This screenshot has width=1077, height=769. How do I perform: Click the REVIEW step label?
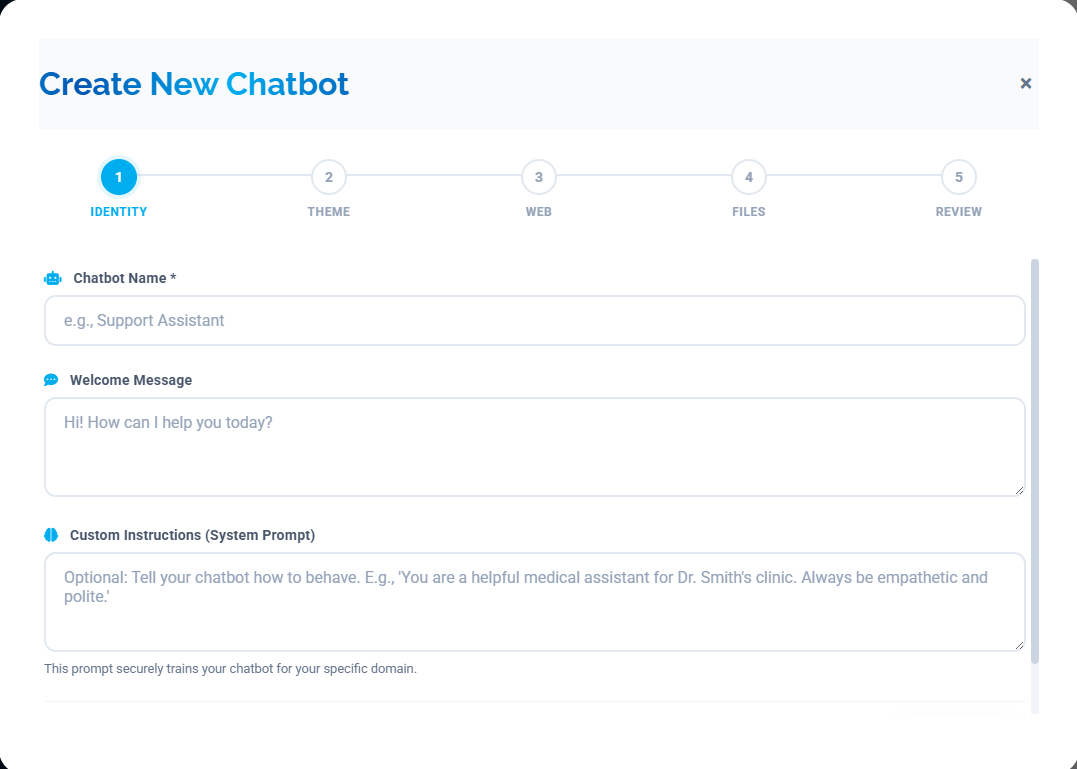tap(959, 211)
